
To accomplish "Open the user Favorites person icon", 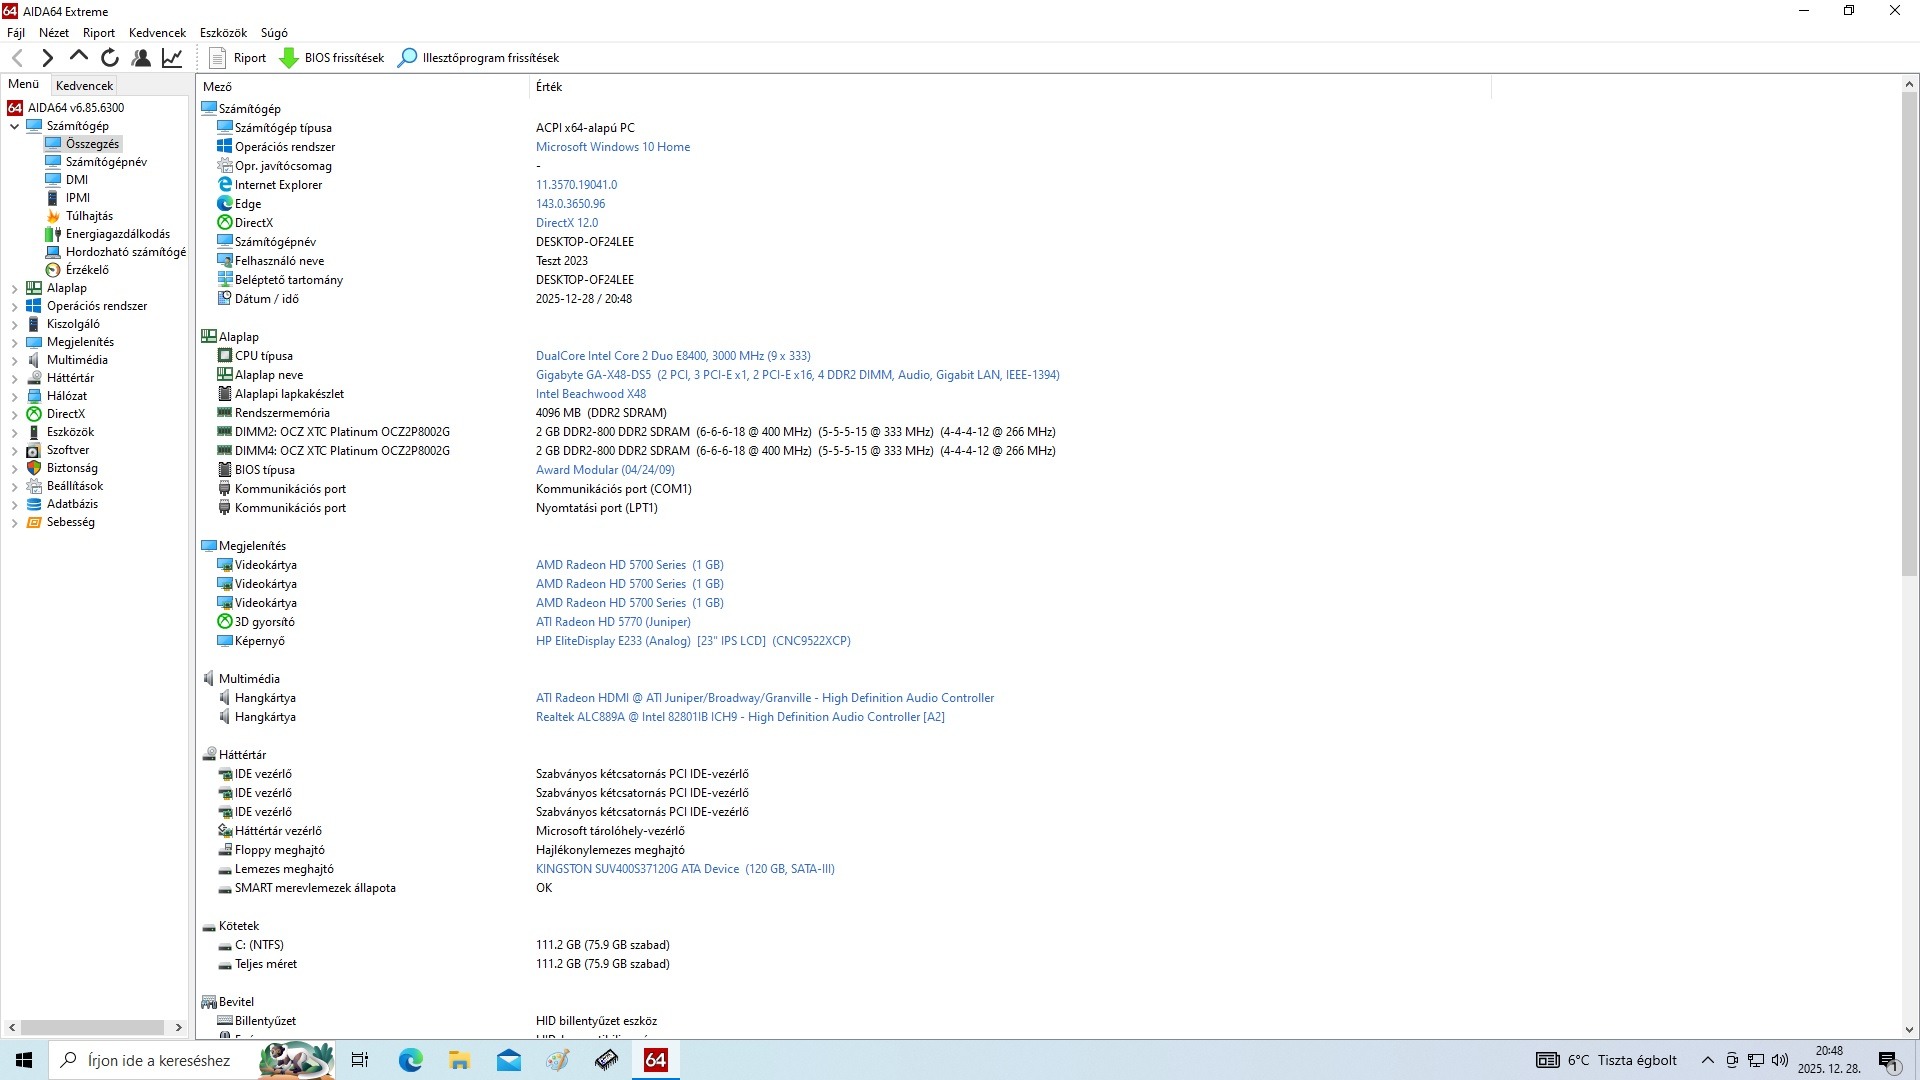I will 141,58.
